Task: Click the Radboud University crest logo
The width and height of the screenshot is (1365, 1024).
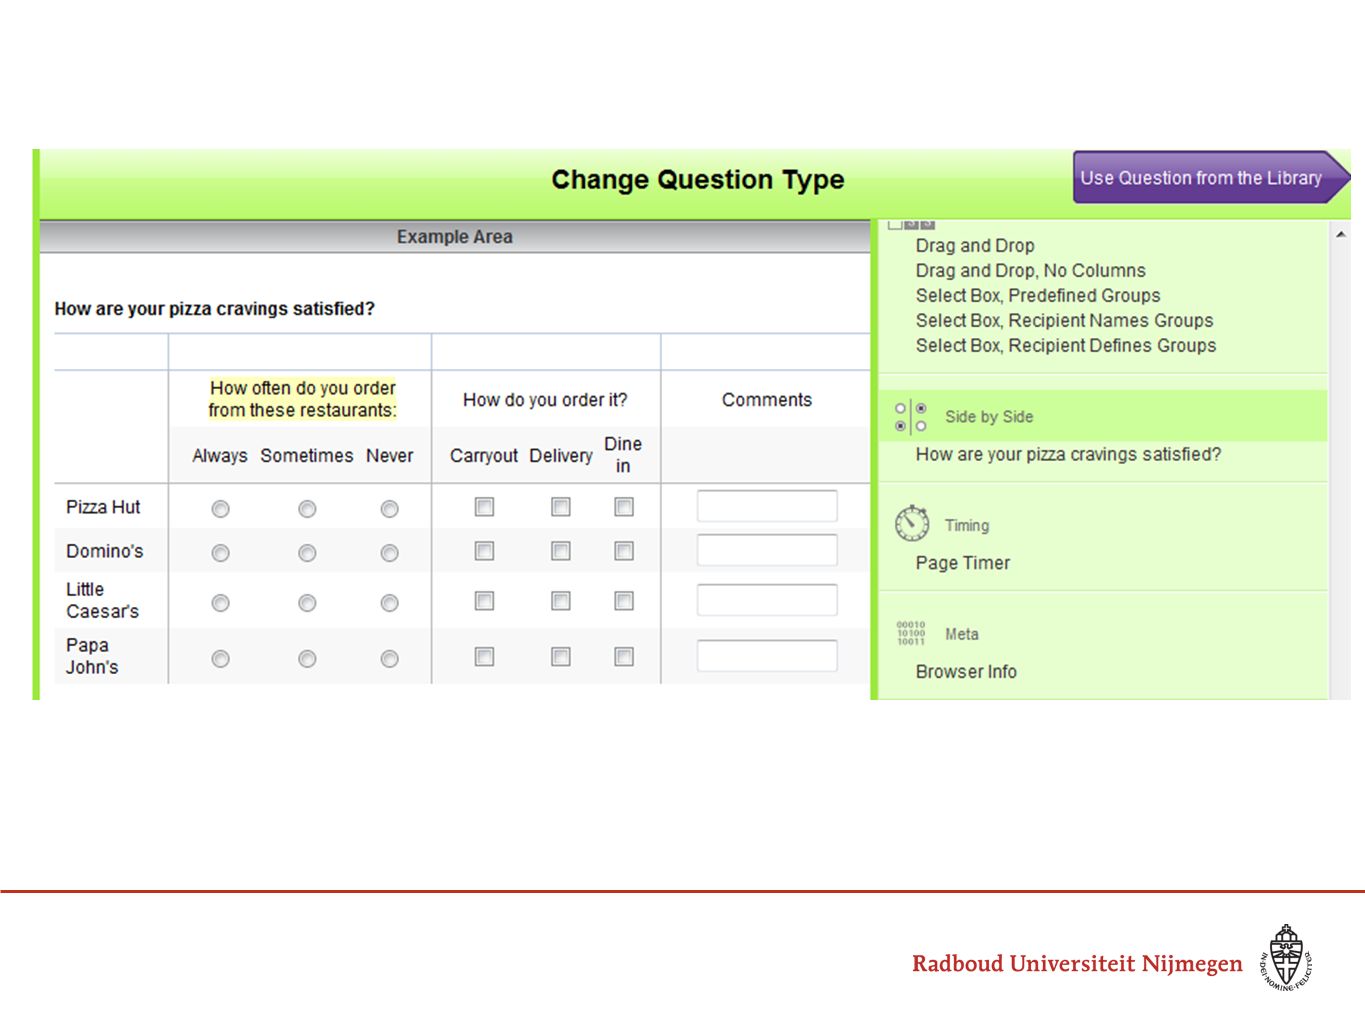Action: pos(1286,957)
